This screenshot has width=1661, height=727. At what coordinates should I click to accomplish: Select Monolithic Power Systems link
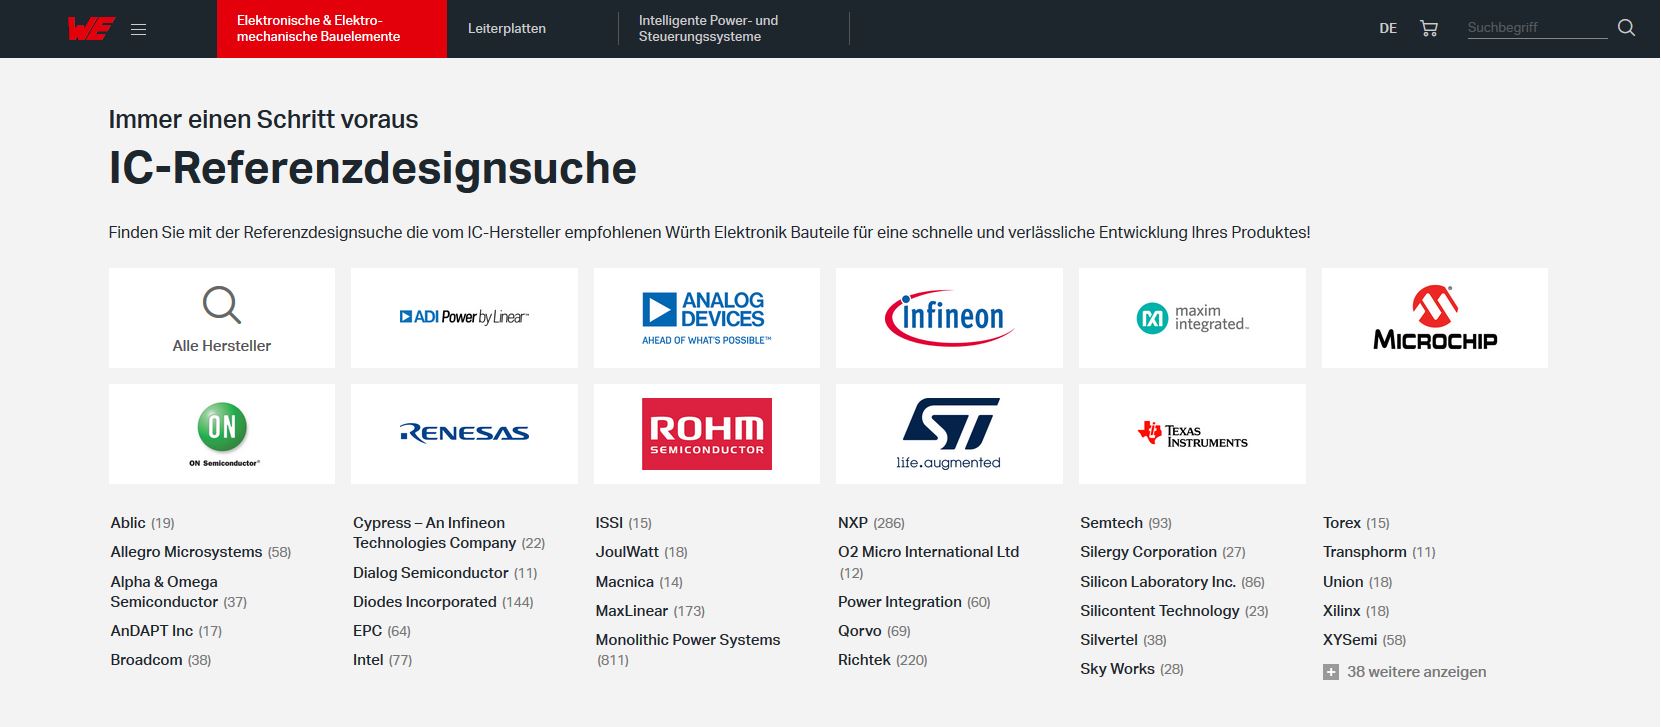point(688,640)
